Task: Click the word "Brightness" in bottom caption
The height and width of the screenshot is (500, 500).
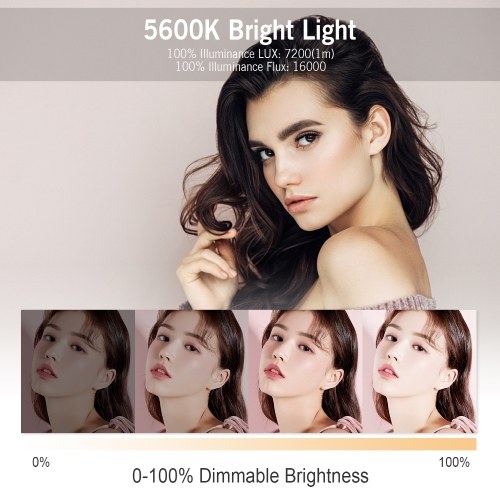Action: coord(326,476)
